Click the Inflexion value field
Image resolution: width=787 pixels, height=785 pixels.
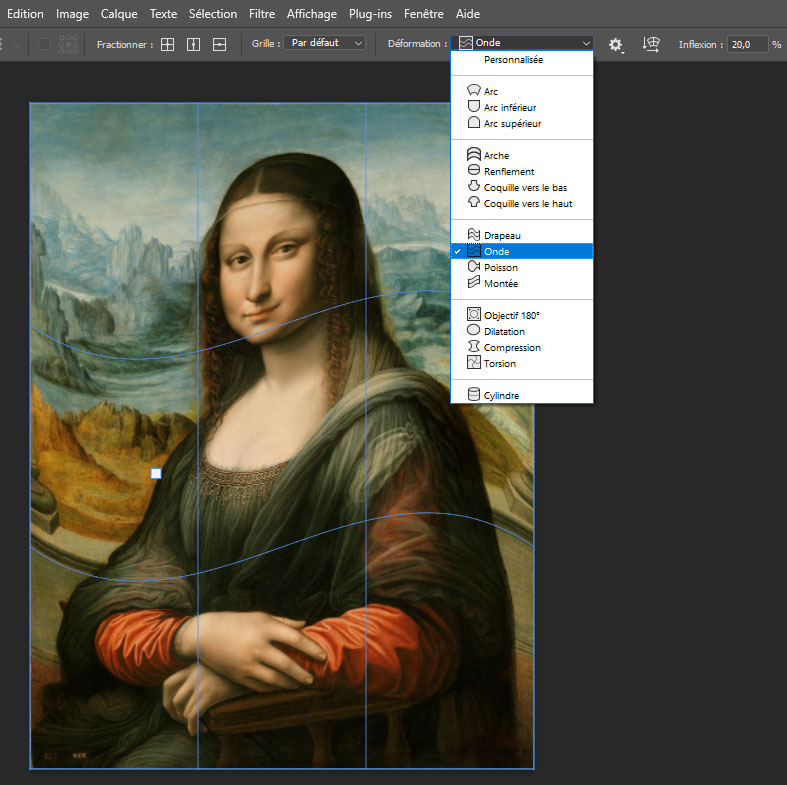tap(747, 44)
